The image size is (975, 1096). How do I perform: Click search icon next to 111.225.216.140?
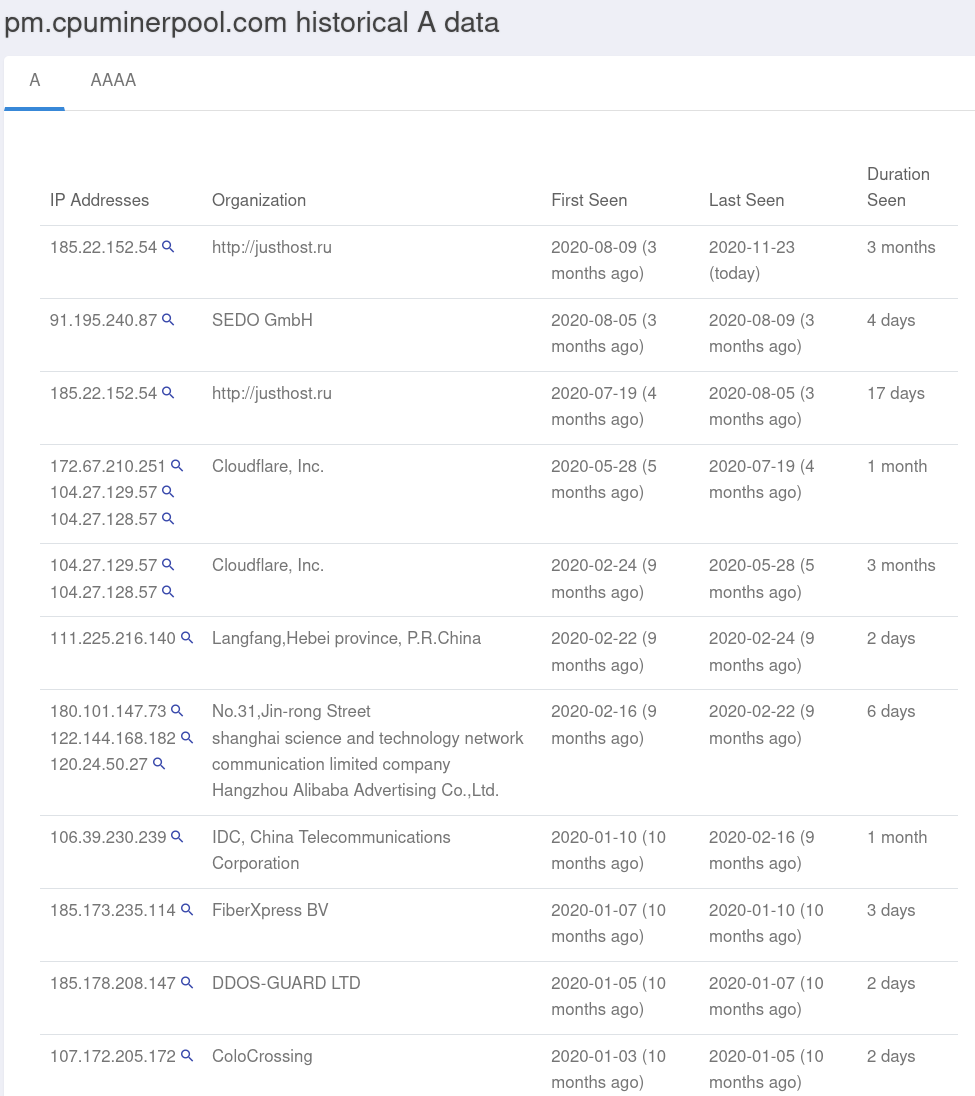click(187, 638)
